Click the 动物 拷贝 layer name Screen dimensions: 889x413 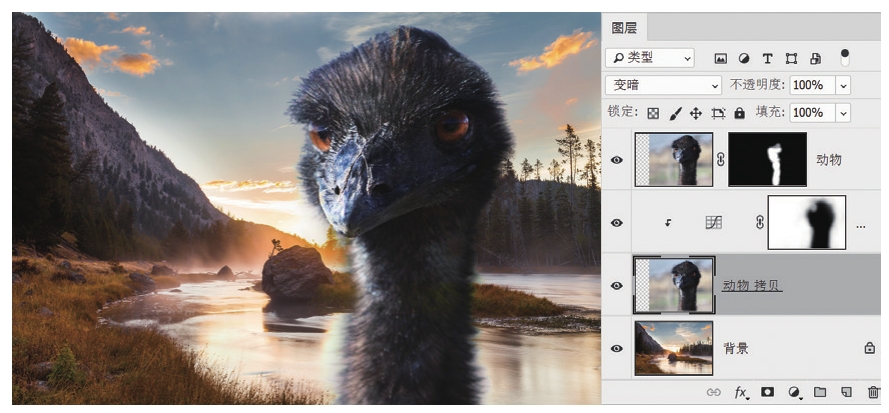[x=752, y=286]
